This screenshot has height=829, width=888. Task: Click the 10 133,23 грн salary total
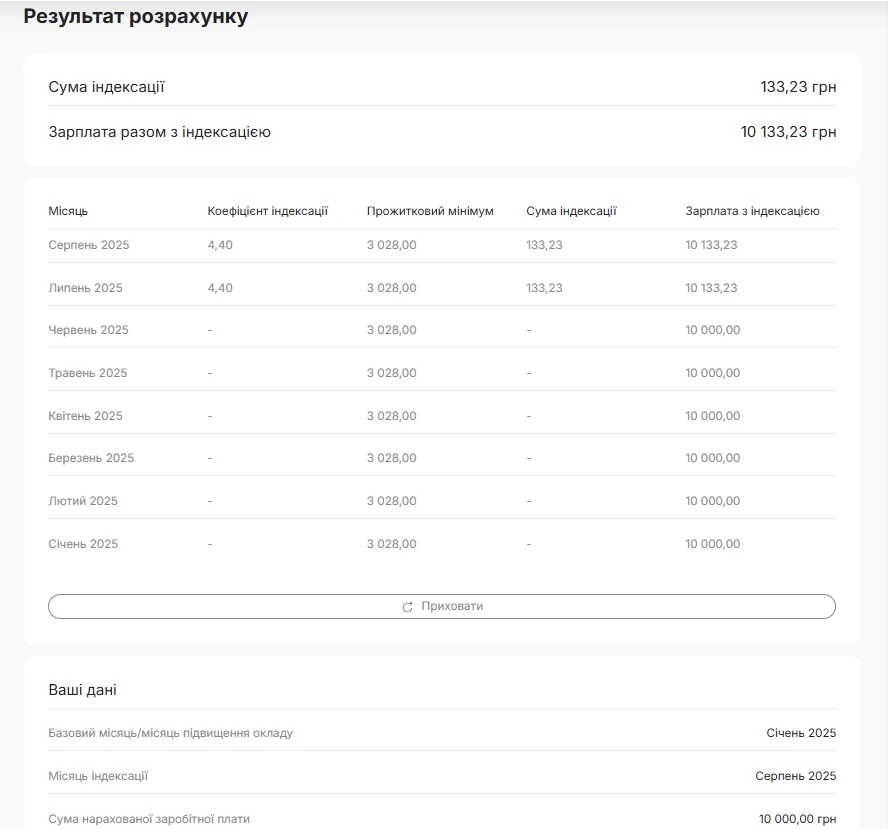pos(788,132)
